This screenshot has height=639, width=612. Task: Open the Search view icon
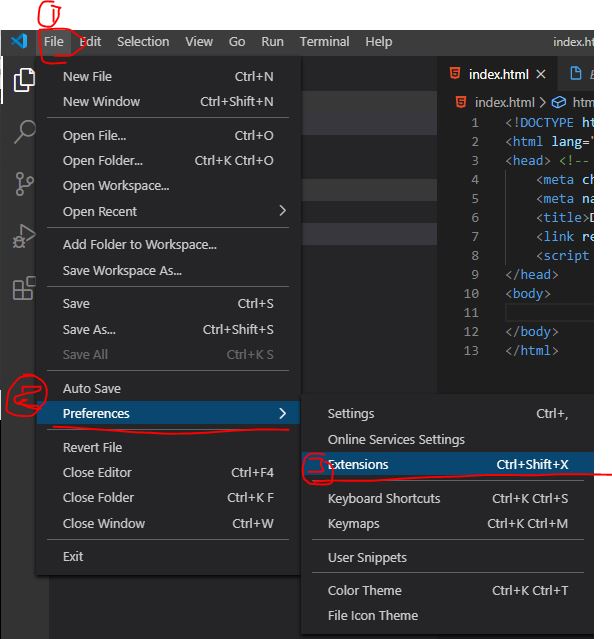click(24, 131)
